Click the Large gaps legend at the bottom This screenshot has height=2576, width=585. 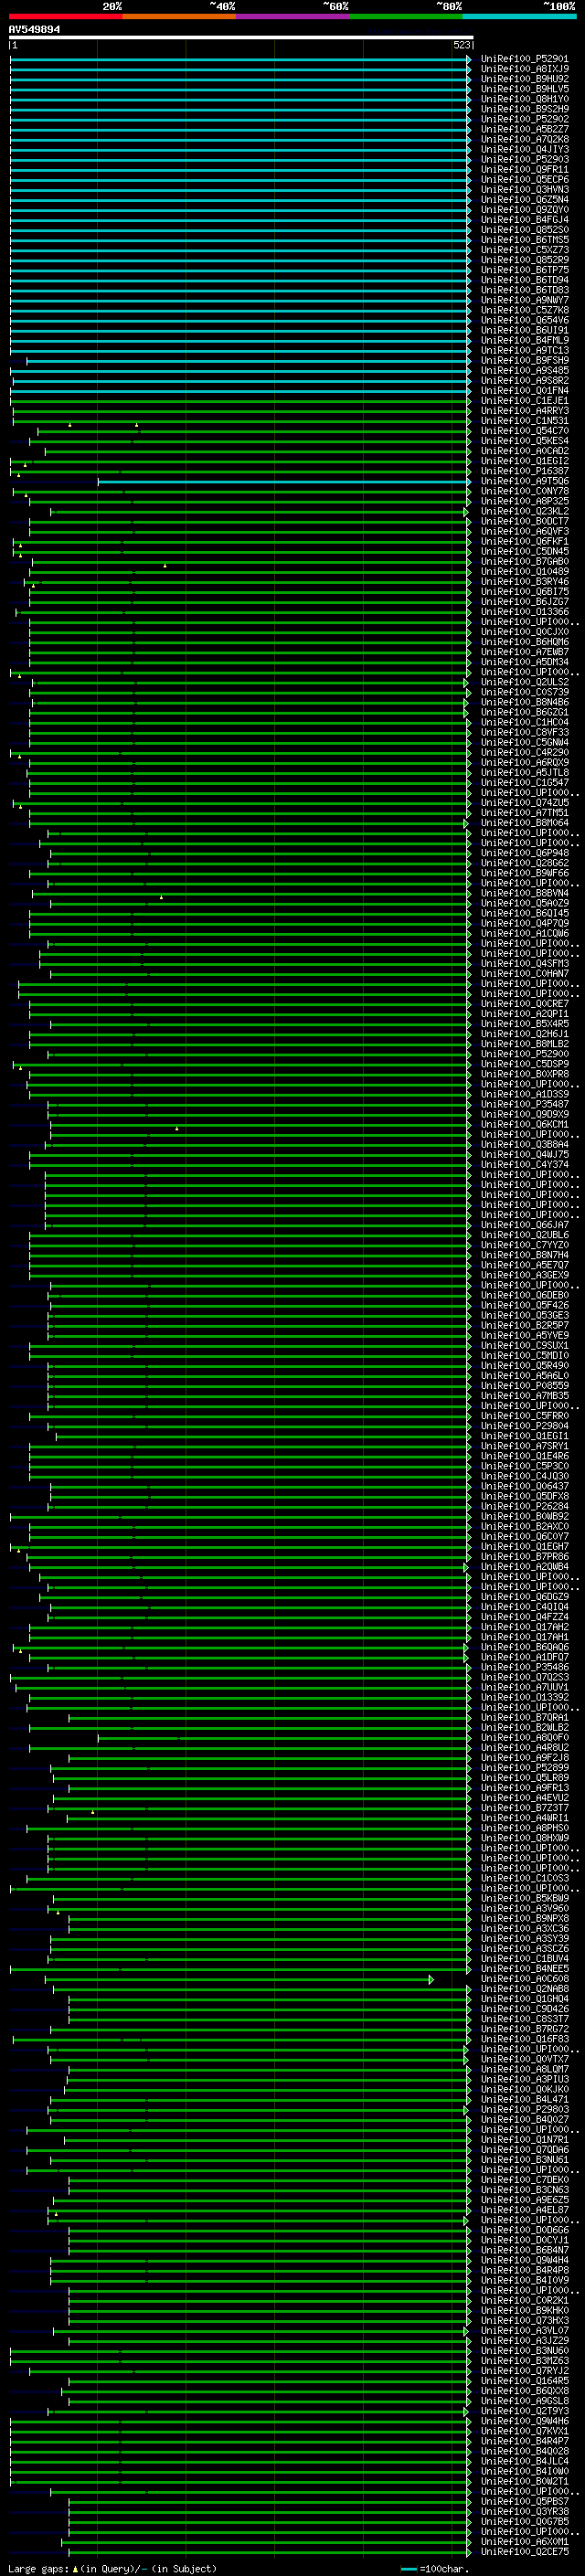click(112, 2568)
